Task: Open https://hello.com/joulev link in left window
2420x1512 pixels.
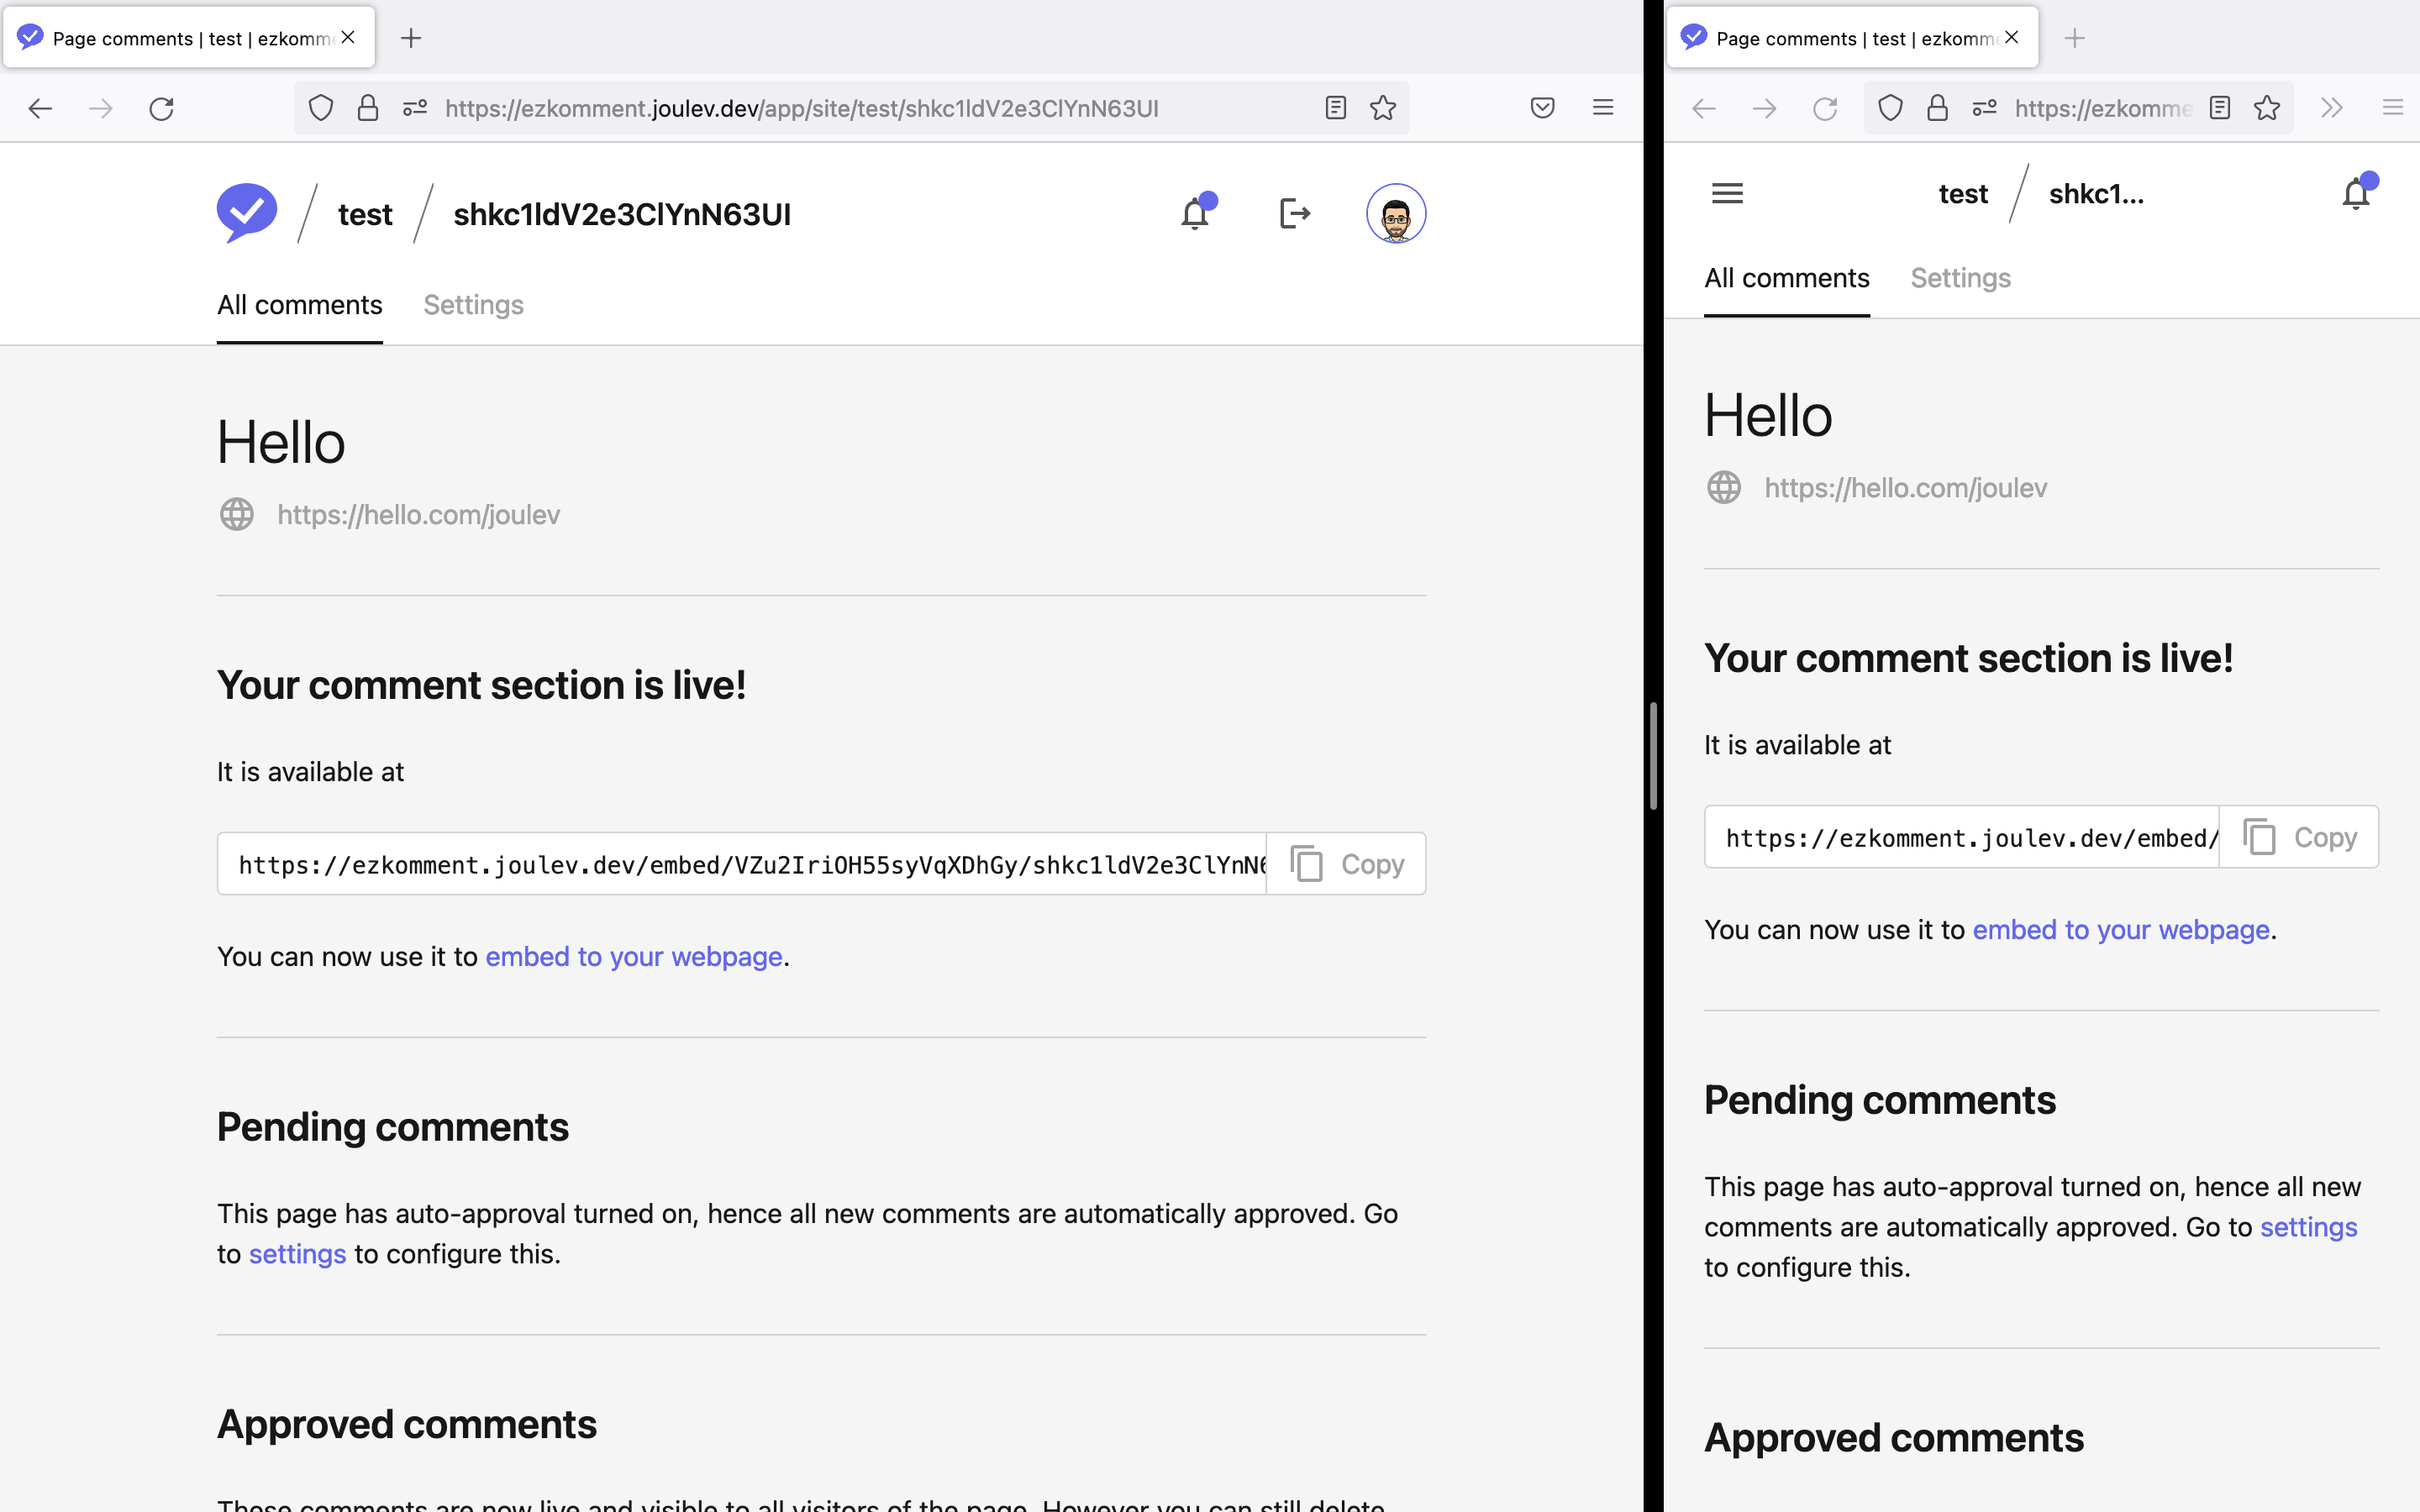Action: point(418,515)
